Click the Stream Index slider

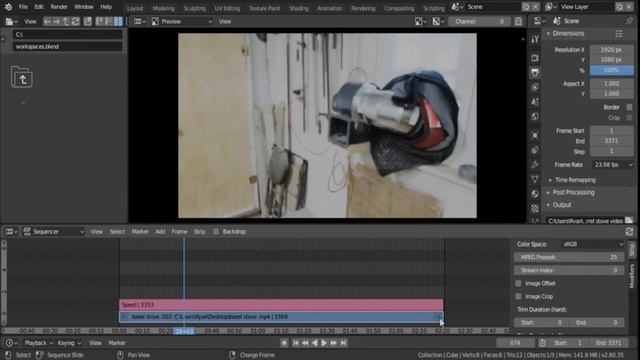pos(569,270)
